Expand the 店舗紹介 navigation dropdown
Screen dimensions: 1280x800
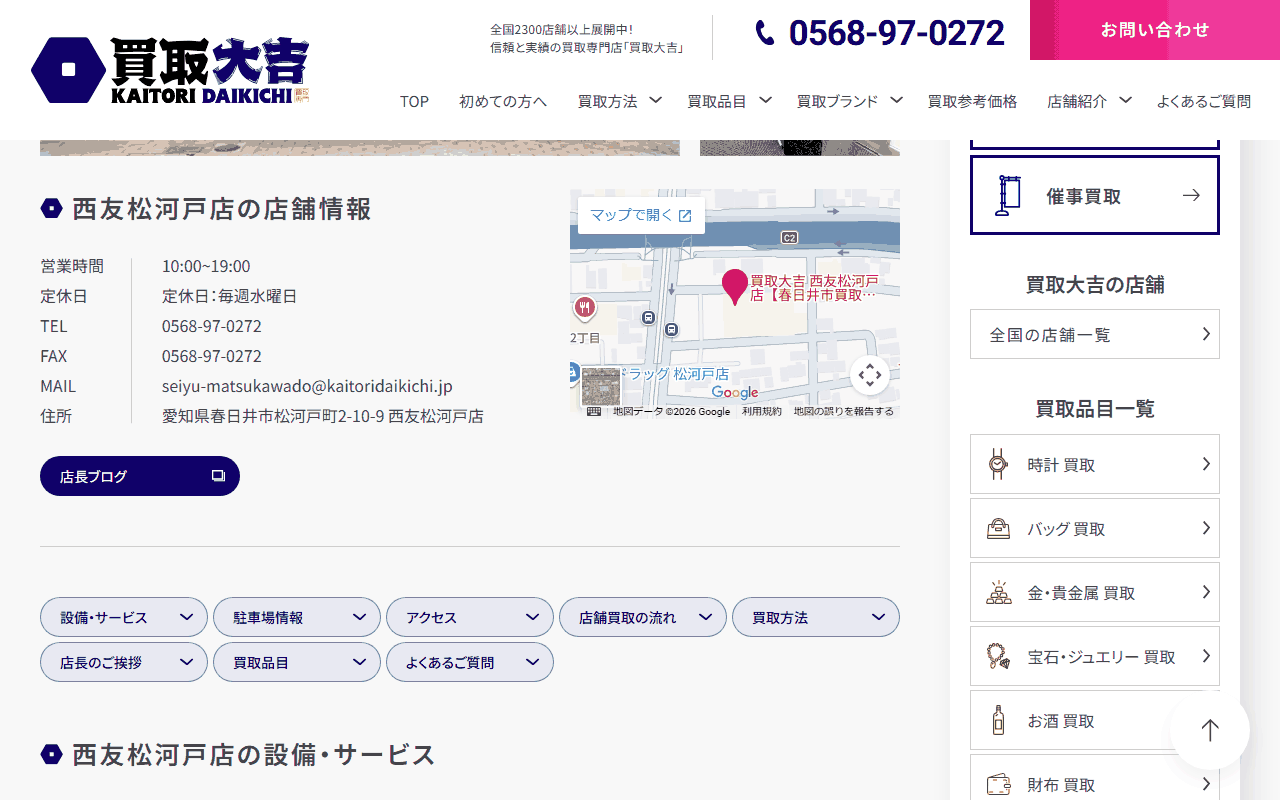tap(1089, 101)
